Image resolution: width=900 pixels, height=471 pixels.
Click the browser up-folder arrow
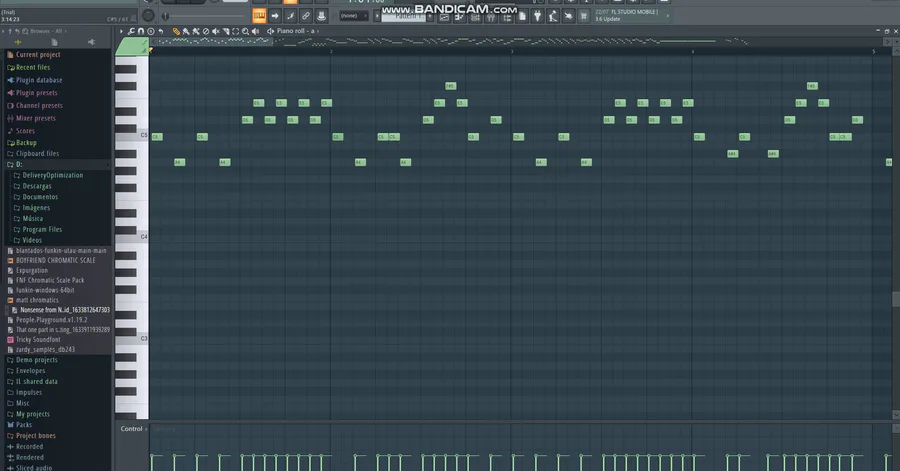coord(10,31)
